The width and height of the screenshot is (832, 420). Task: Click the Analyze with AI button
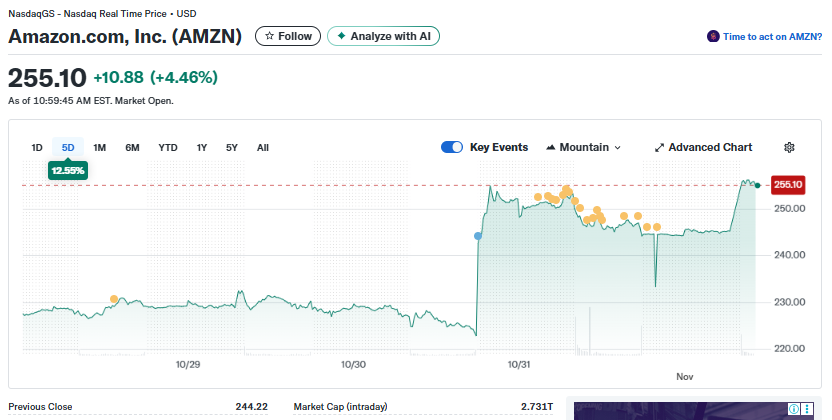click(x=384, y=36)
